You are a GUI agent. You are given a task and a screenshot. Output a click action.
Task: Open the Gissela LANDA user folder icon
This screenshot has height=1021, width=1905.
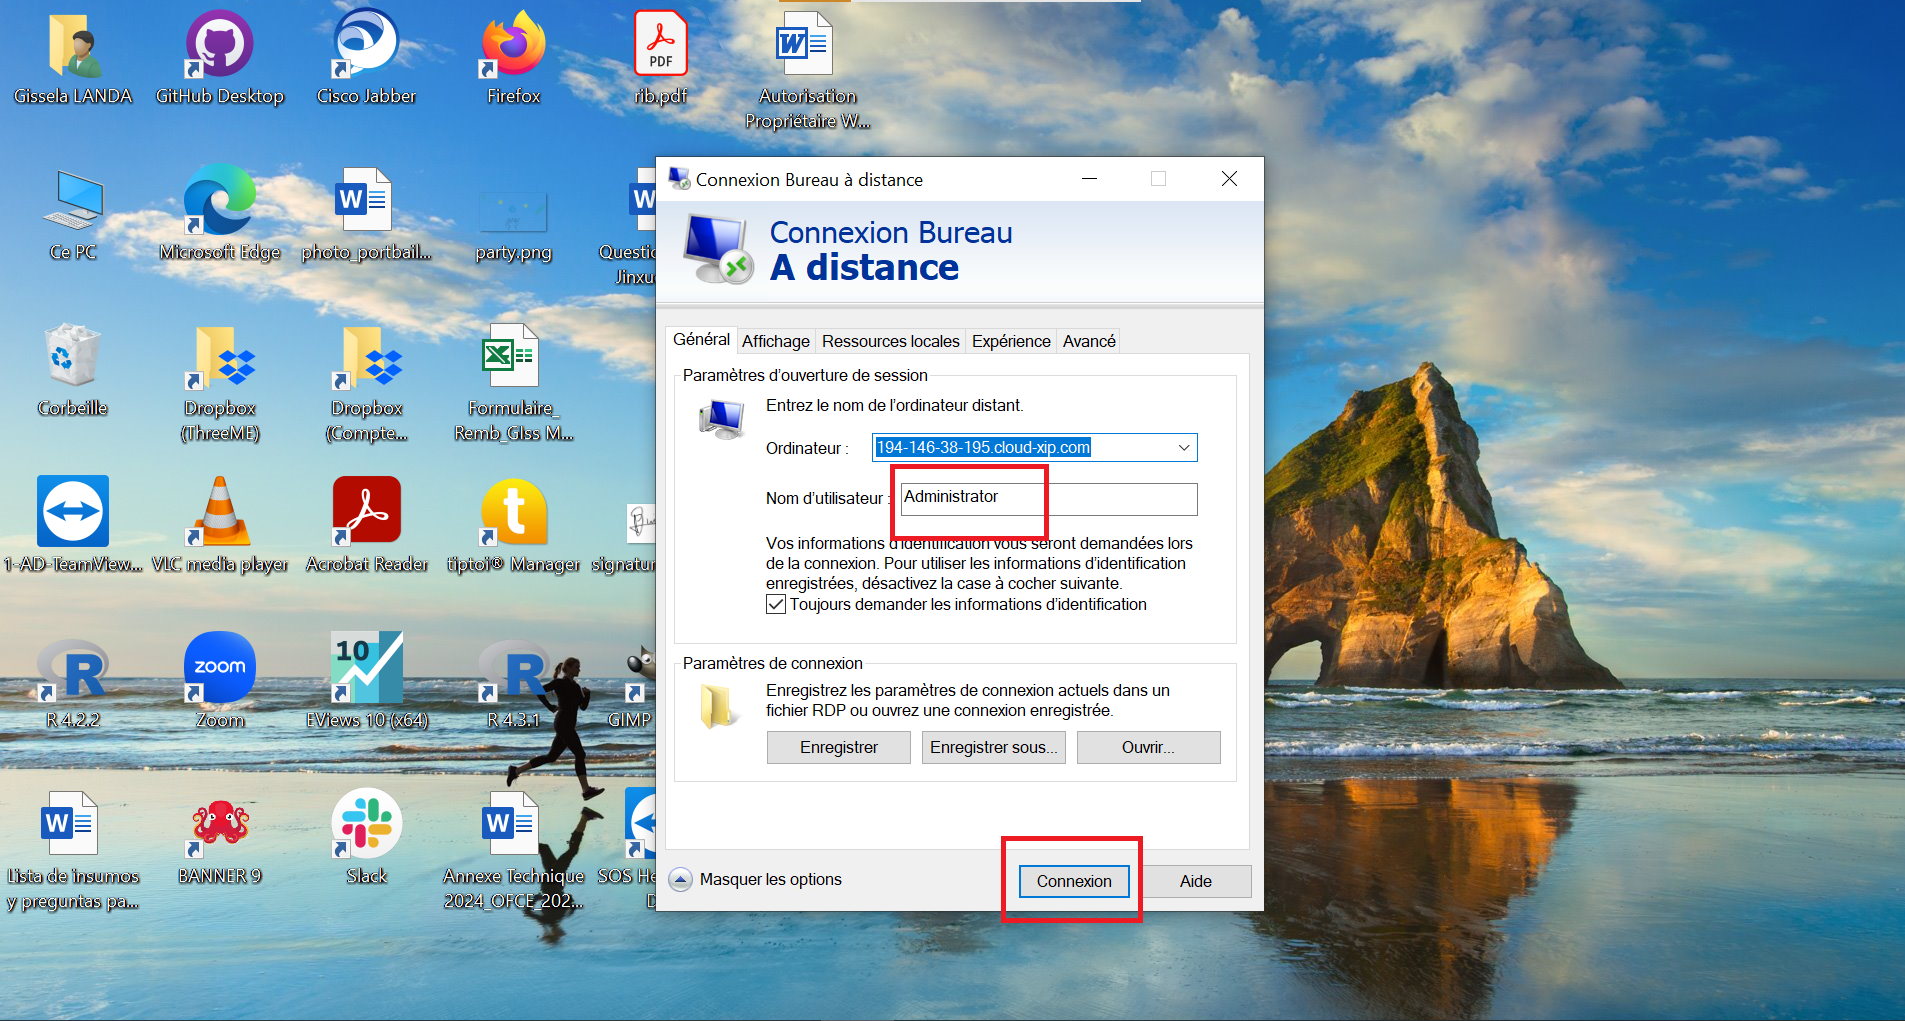[73, 46]
